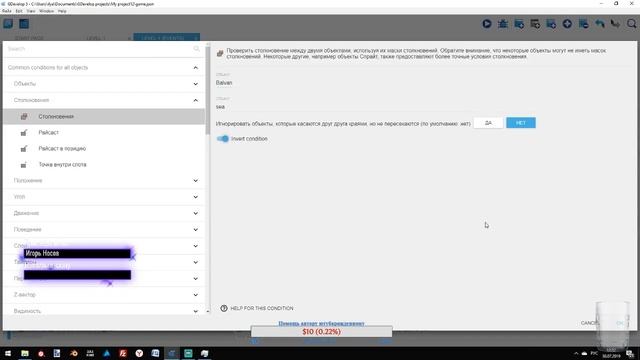
Task: Open the Help menu
Action: point(62,11)
